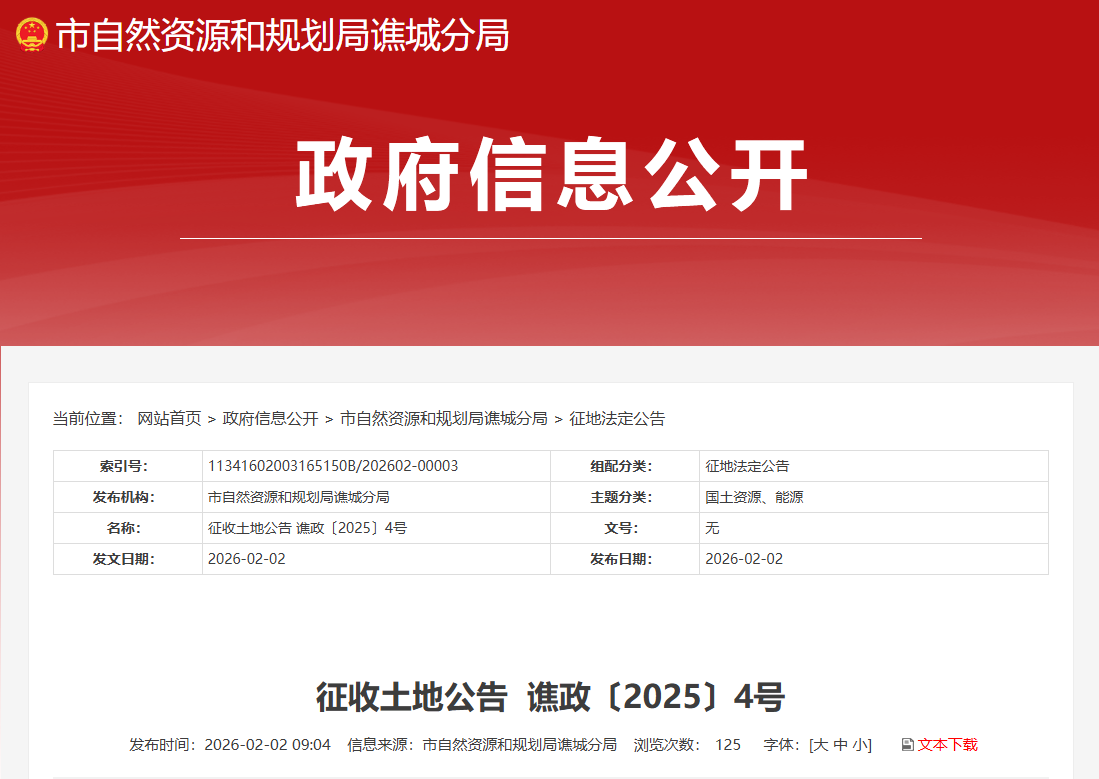Set font size to 大
Viewport: 1099px width, 779px height.
821,745
